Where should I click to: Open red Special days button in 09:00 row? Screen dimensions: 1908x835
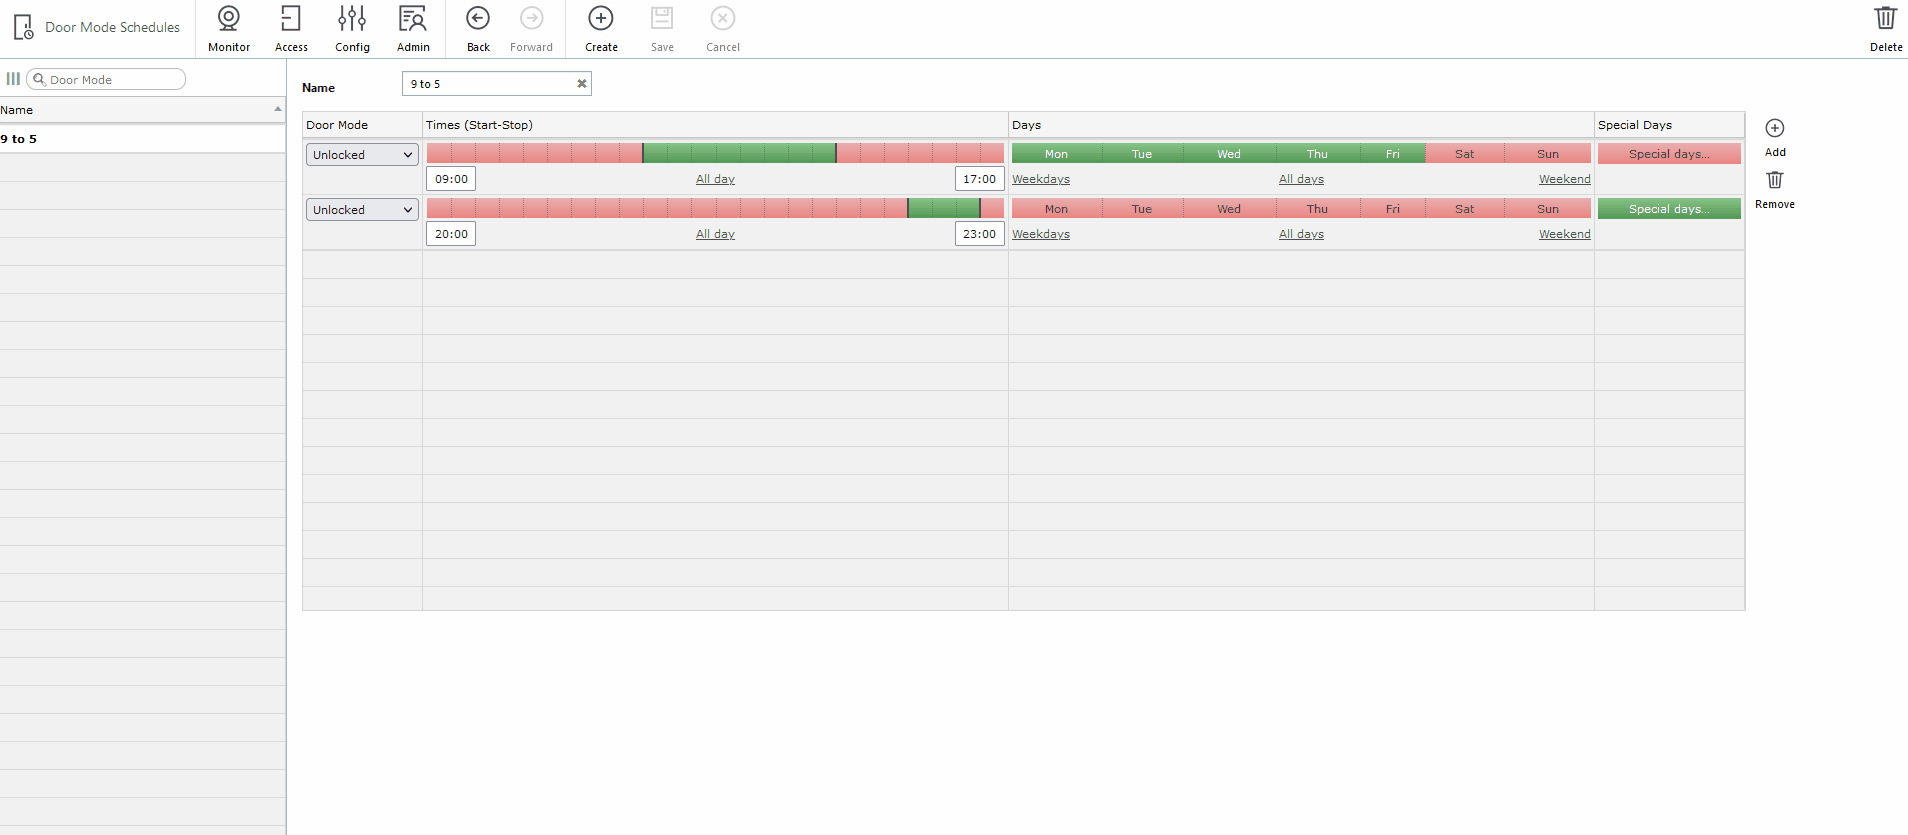1669,154
